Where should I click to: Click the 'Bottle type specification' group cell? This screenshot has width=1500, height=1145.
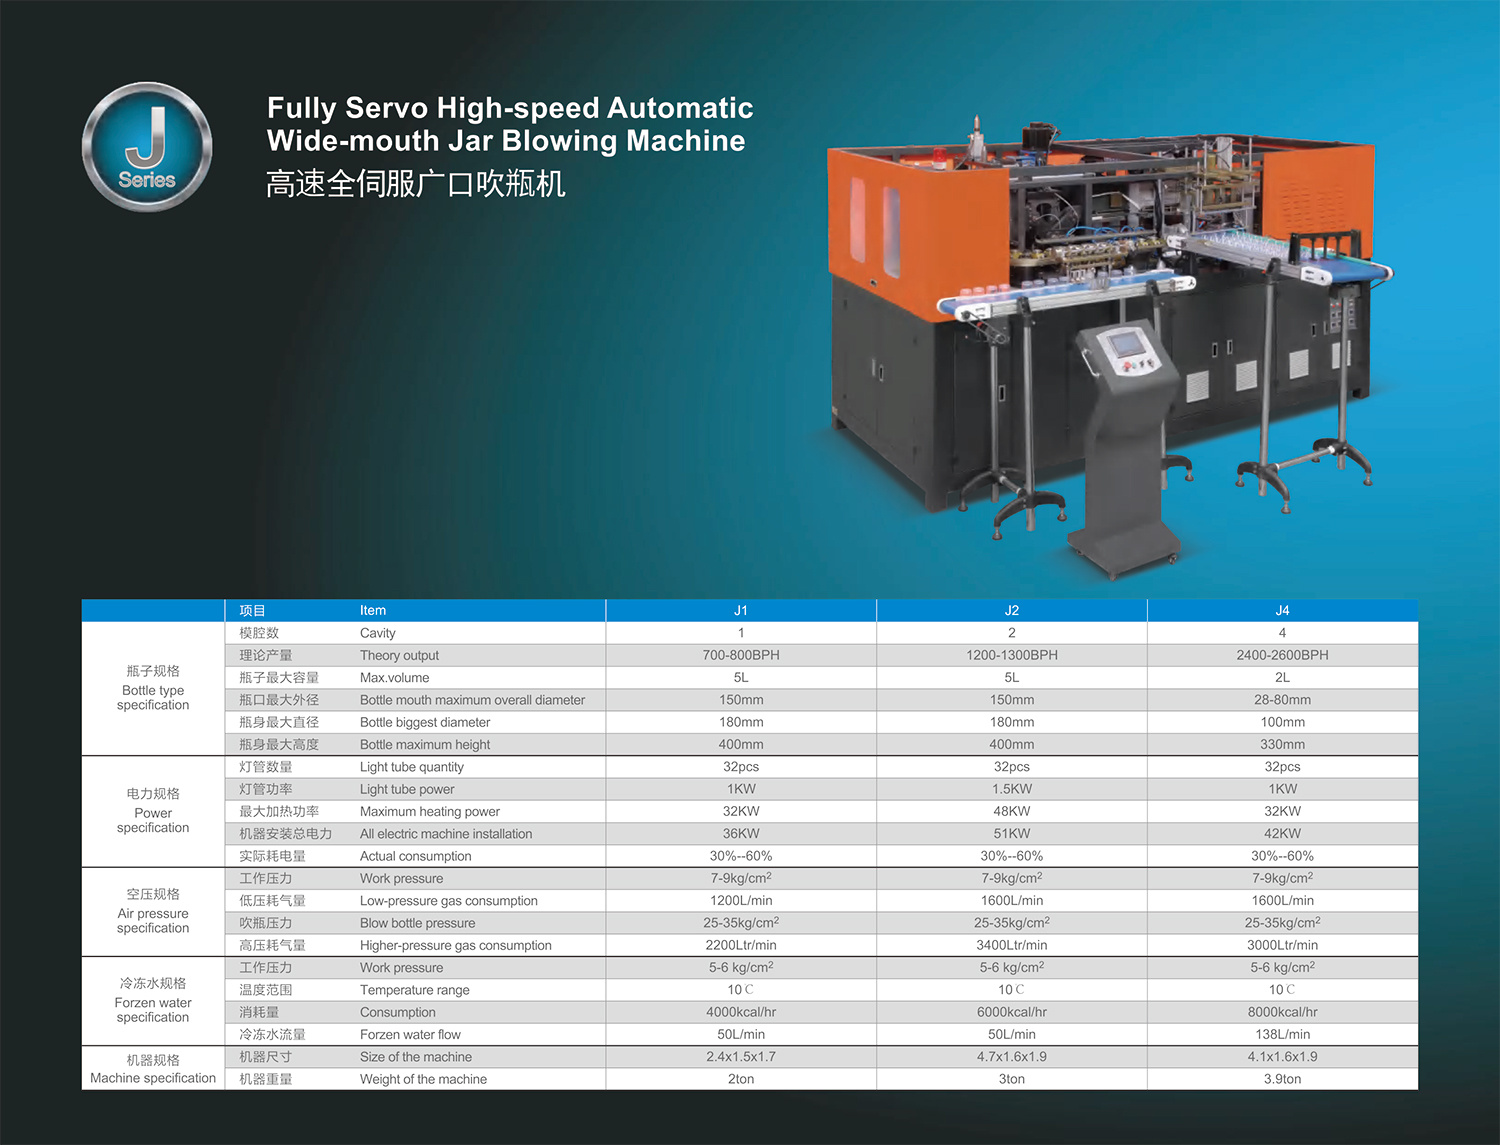pos(153,688)
